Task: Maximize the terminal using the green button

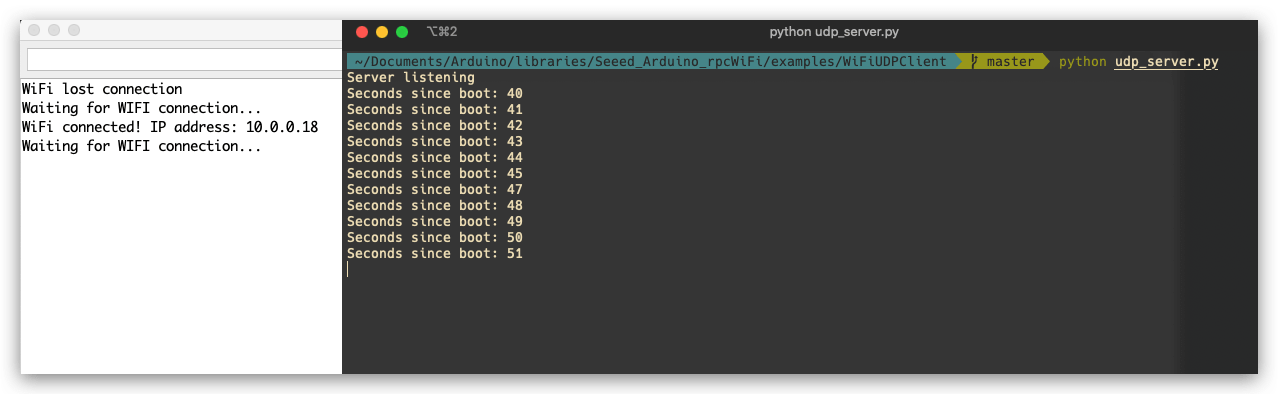Action: coord(402,32)
